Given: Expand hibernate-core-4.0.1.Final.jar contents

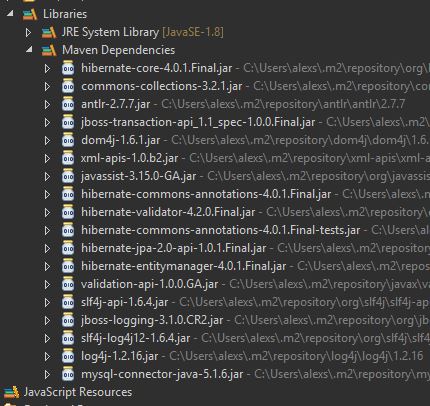Looking at the screenshot, I should click(x=47, y=68).
